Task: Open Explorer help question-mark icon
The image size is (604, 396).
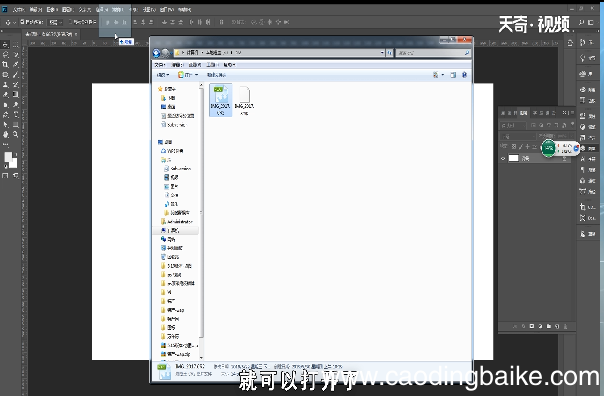Action: (x=464, y=75)
